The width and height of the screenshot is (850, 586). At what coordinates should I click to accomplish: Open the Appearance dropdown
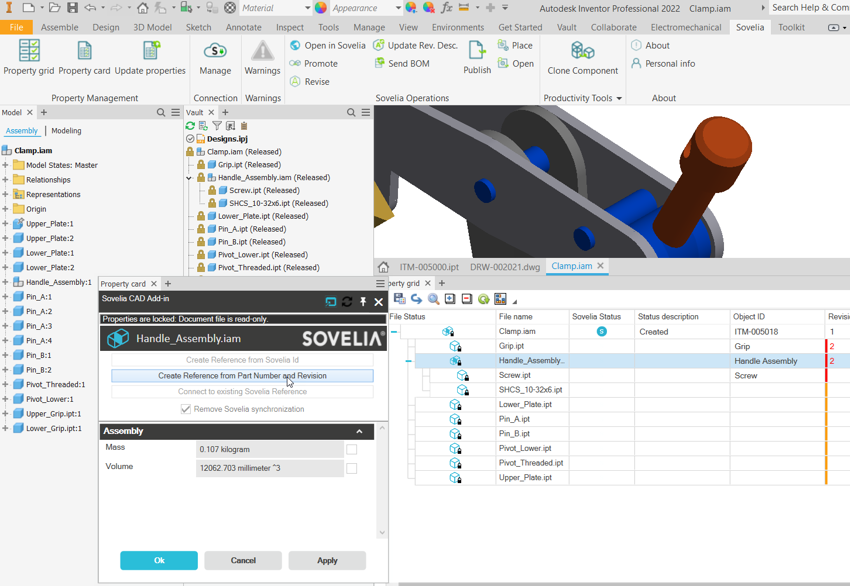(398, 8)
